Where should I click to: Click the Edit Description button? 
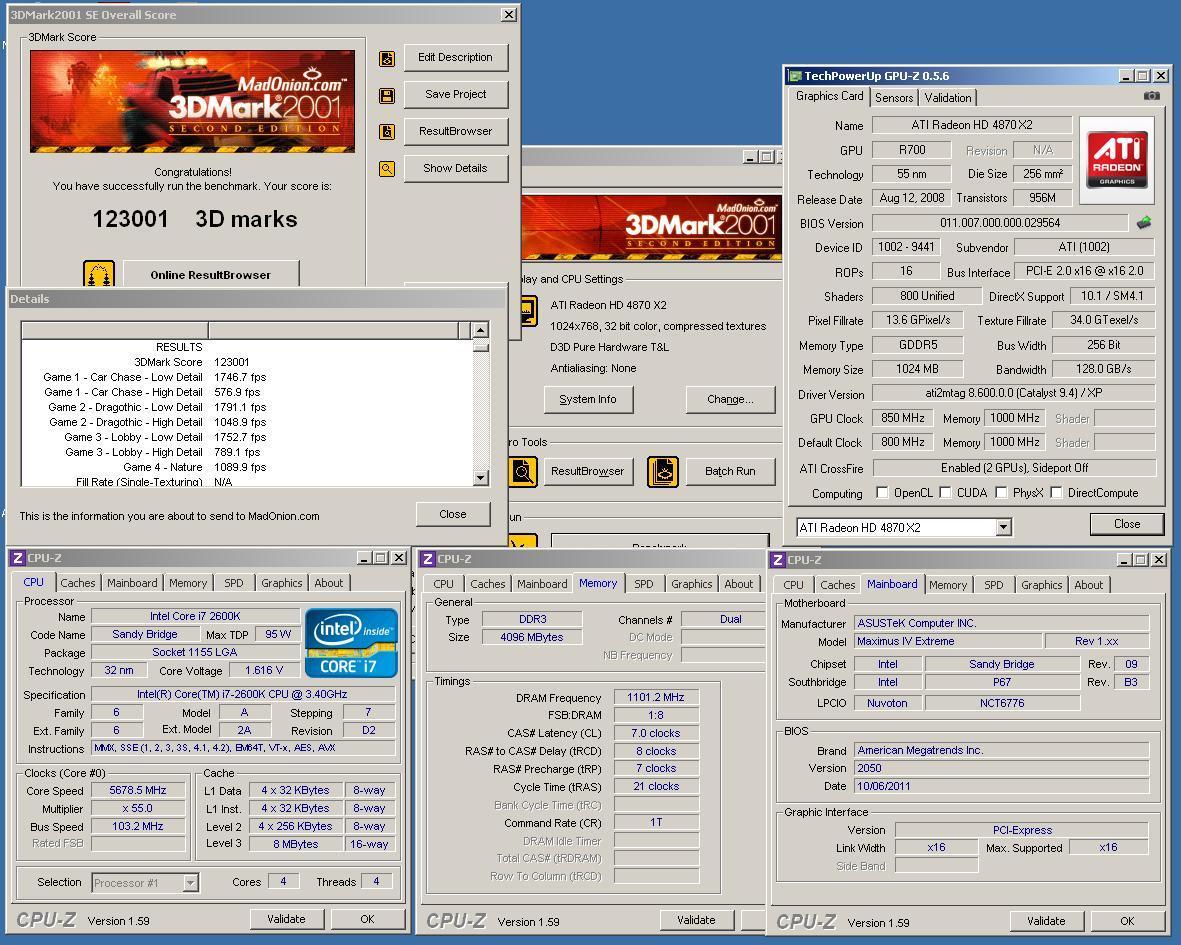(456, 57)
